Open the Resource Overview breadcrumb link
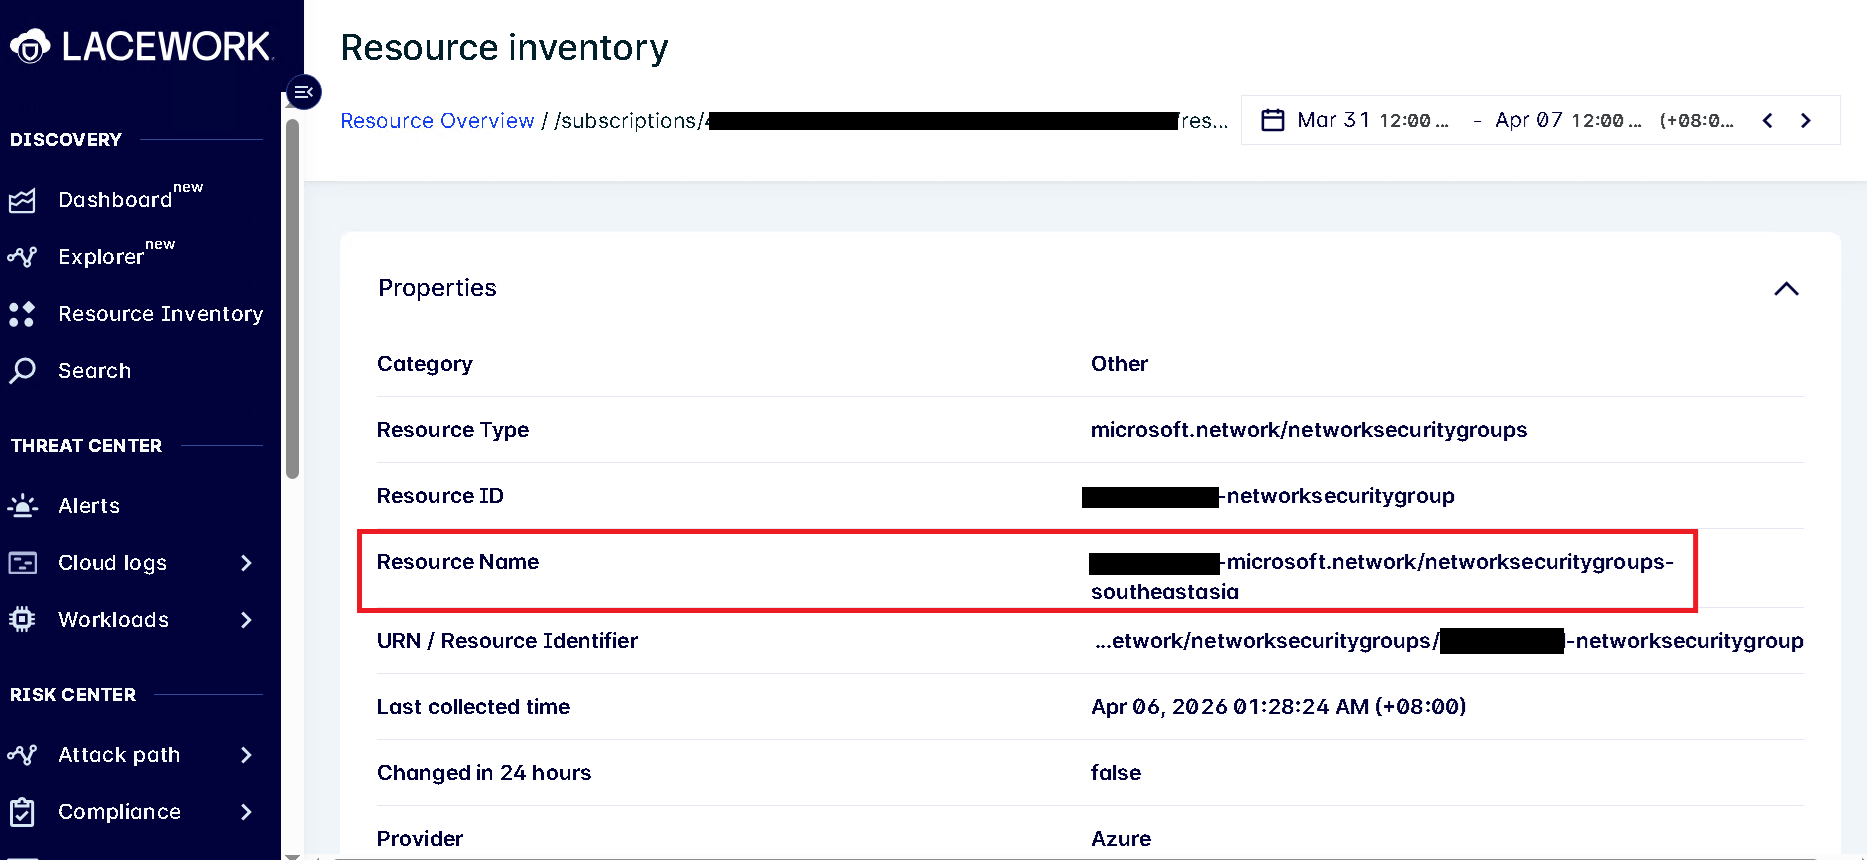Viewport: 1867px width, 860px height. click(x=437, y=121)
